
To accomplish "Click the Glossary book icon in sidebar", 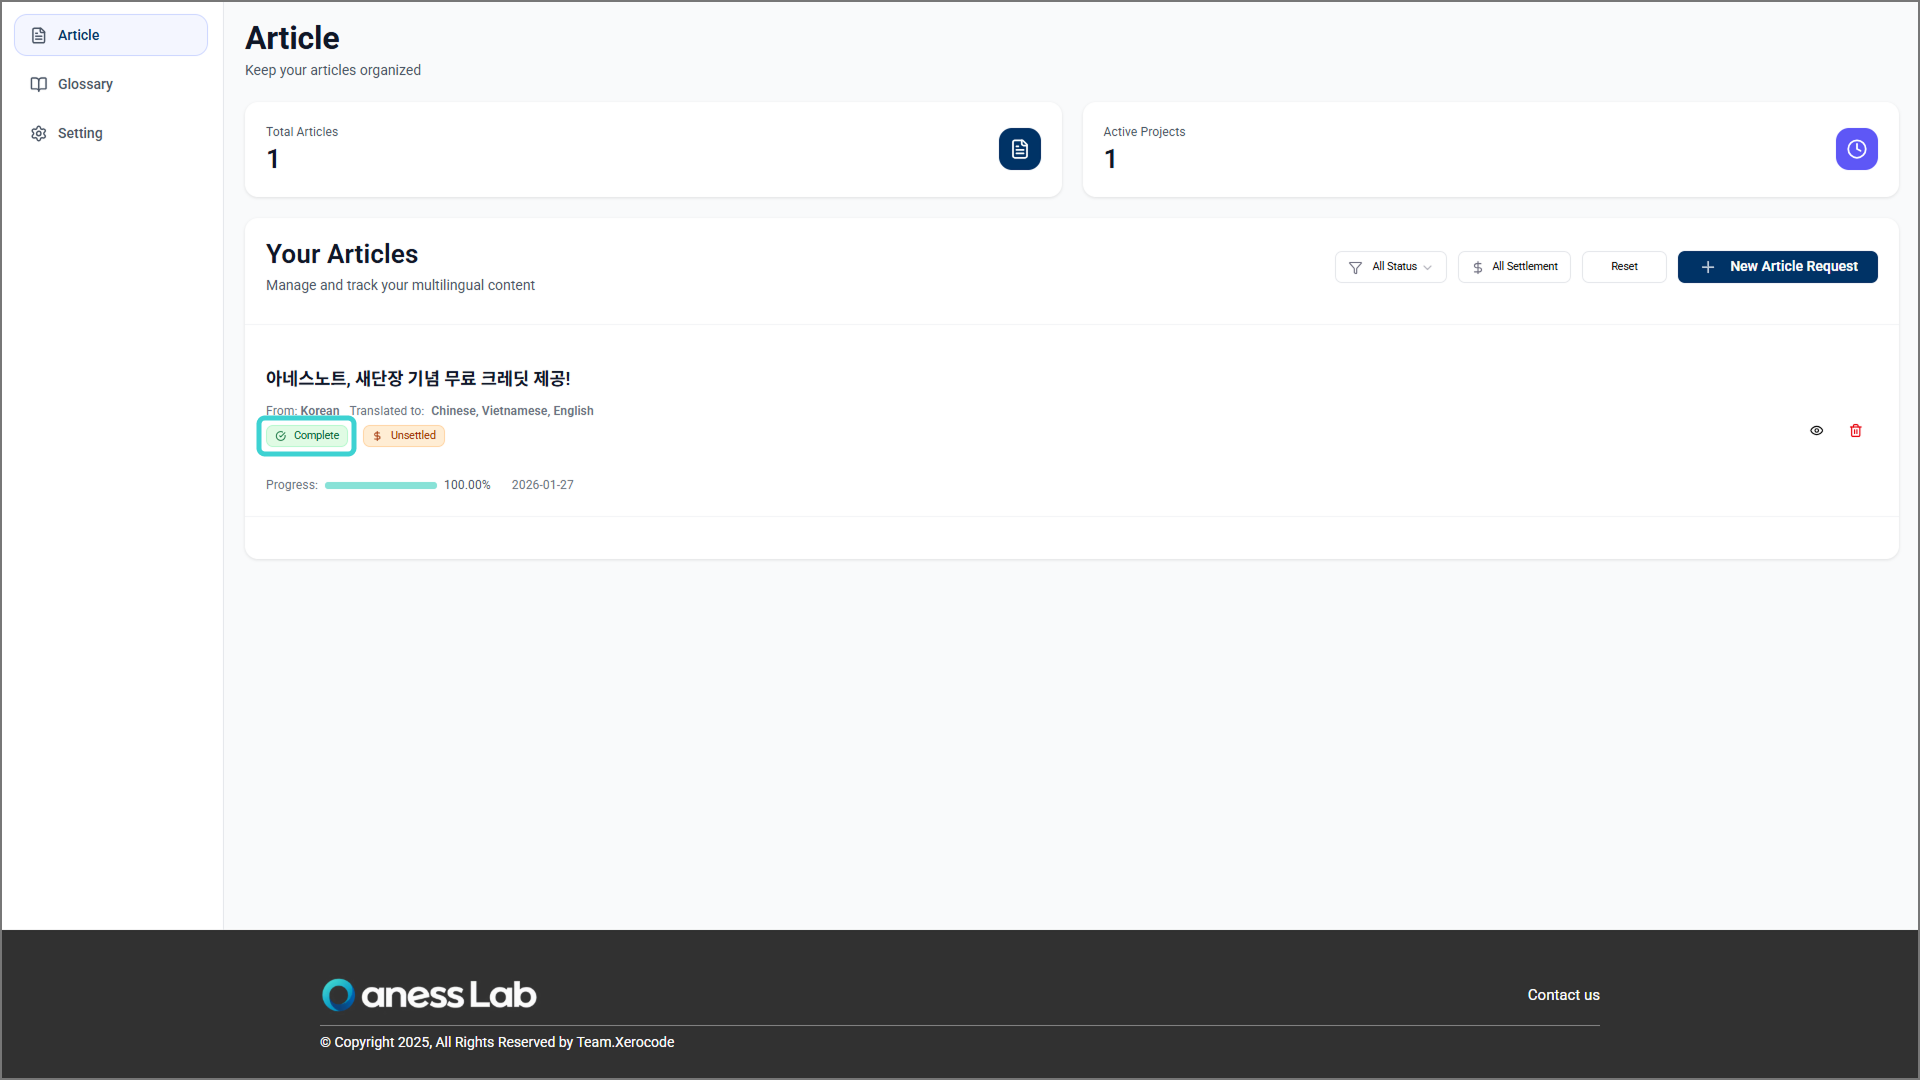I will tap(39, 85).
